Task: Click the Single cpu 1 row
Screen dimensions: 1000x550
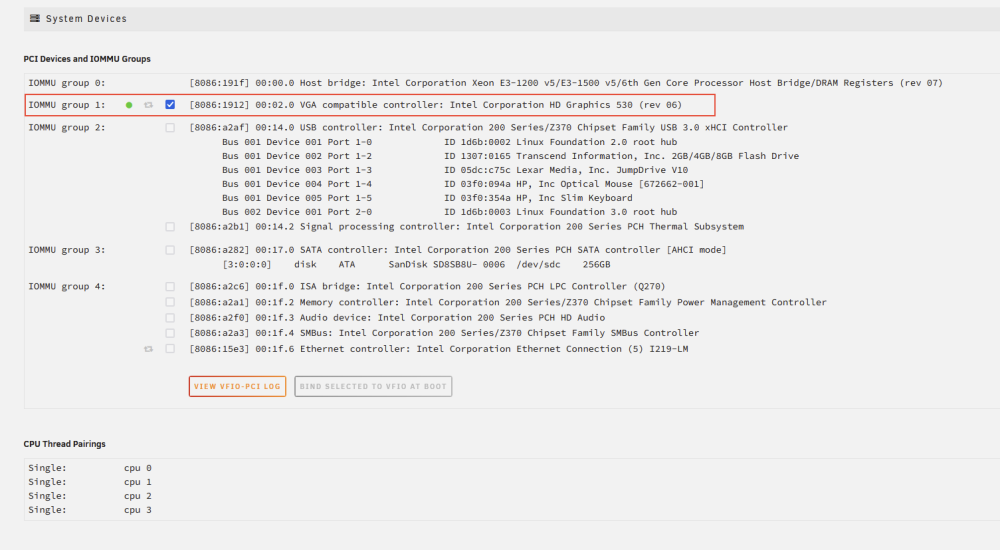Action: coord(90,482)
